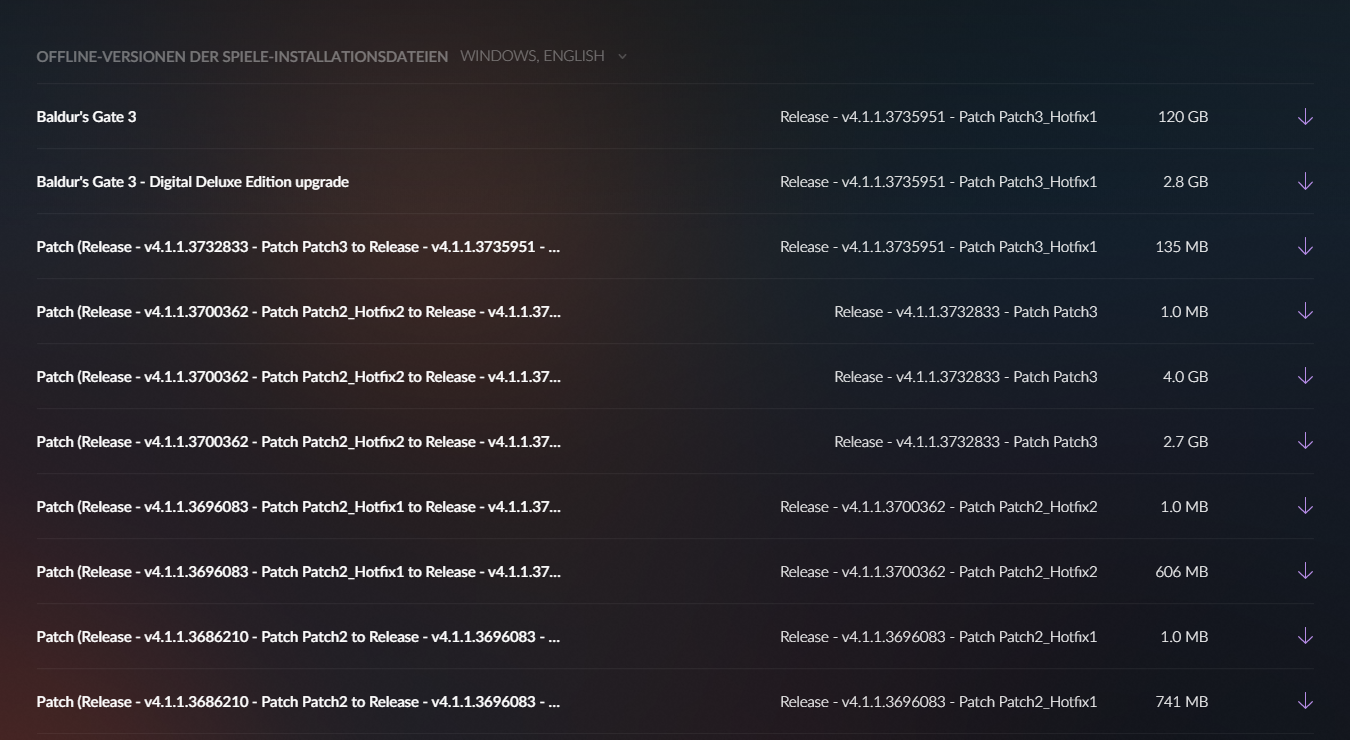Click Patch3 version label in 2.7 GB row
Viewport: 1350px width, 740px height.
(x=966, y=442)
